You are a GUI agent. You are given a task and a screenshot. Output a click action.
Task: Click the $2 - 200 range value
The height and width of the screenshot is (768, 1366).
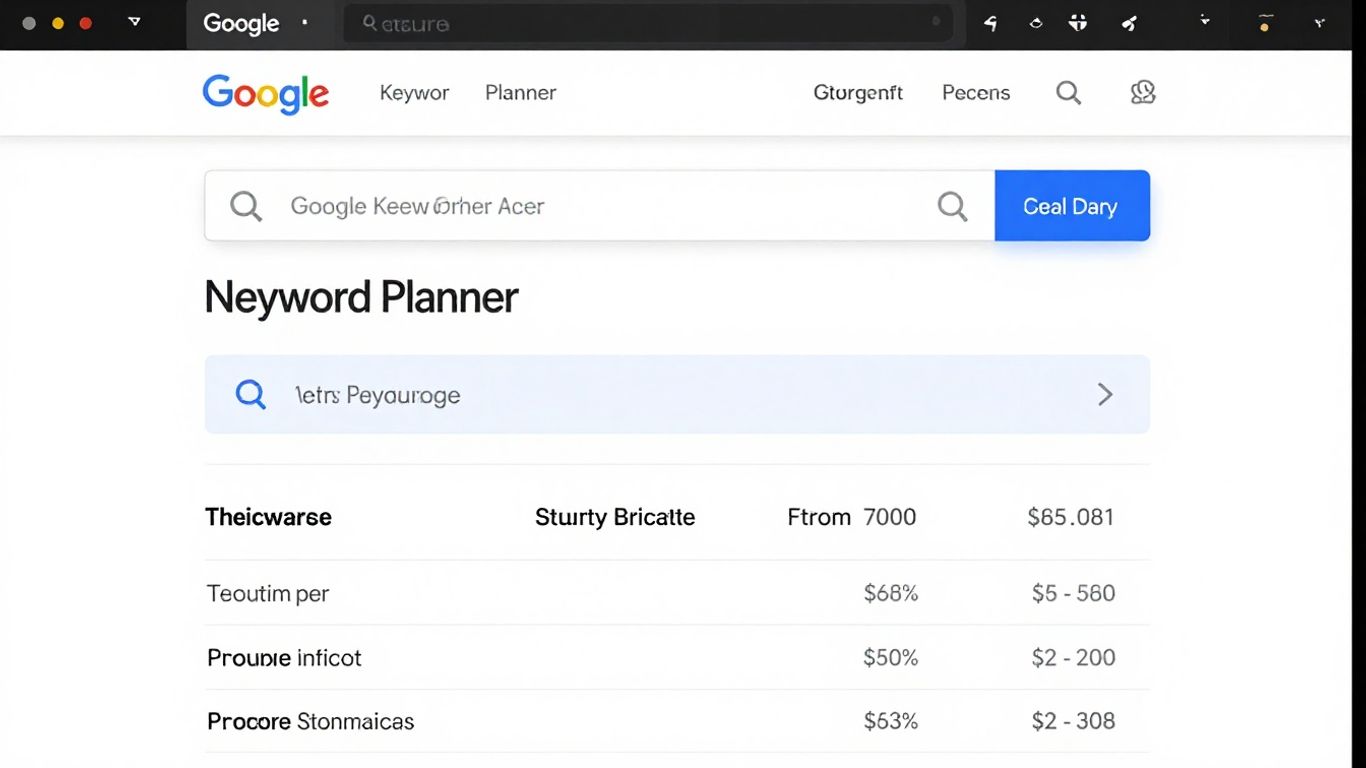(1073, 657)
